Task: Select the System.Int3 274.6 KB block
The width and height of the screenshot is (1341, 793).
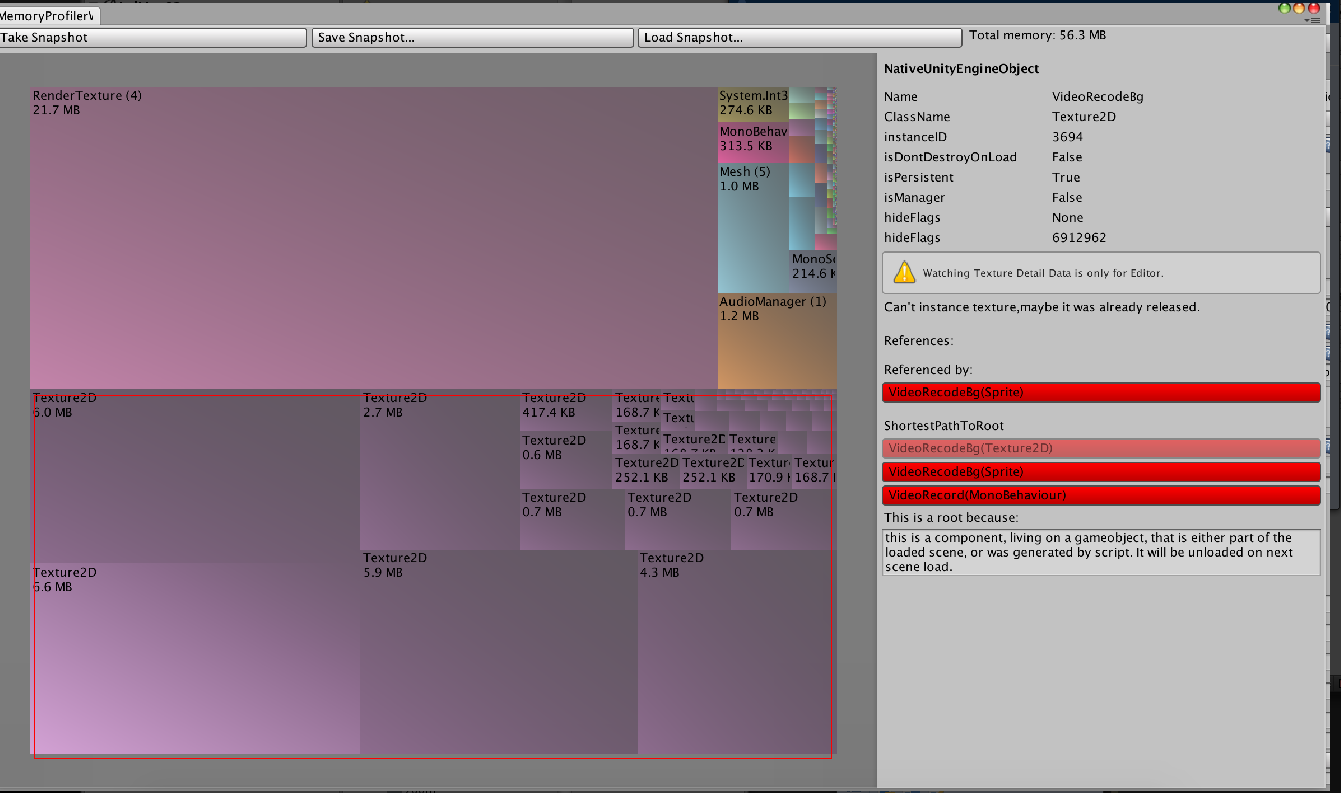Action: [753, 104]
